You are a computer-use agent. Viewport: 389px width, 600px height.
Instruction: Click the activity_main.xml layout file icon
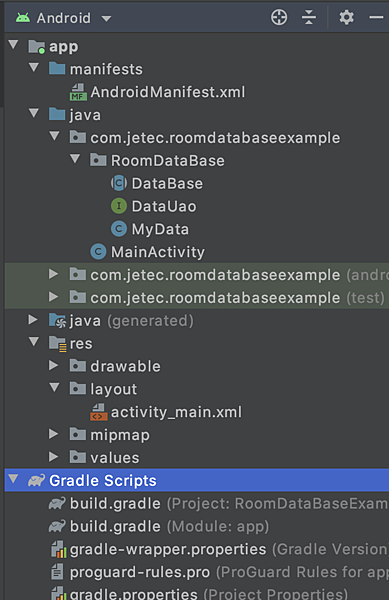pos(99,412)
